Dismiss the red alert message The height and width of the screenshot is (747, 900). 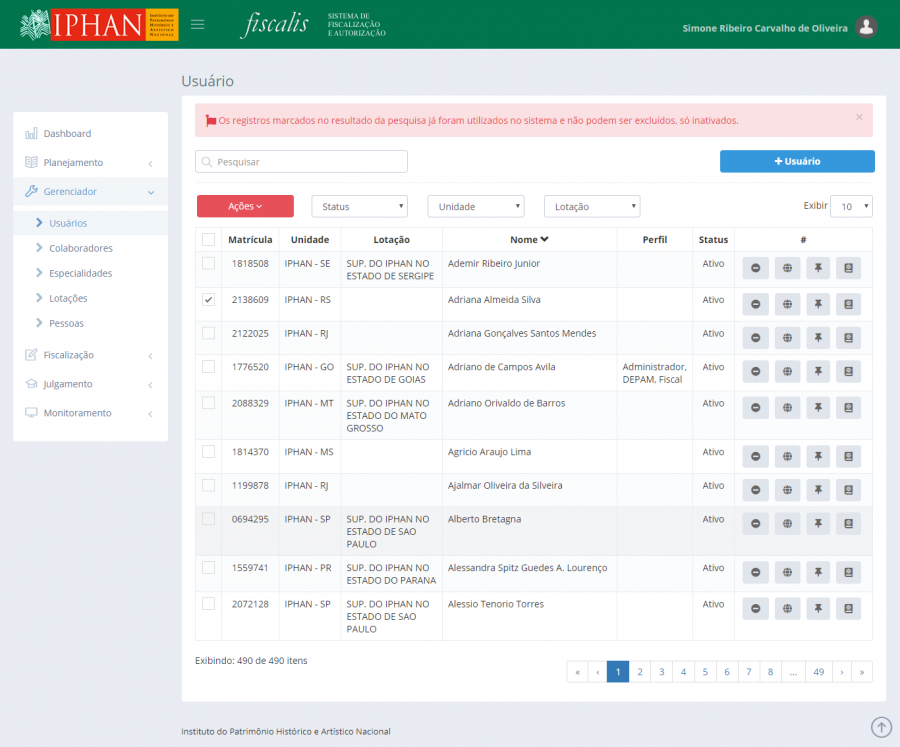click(859, 117)
